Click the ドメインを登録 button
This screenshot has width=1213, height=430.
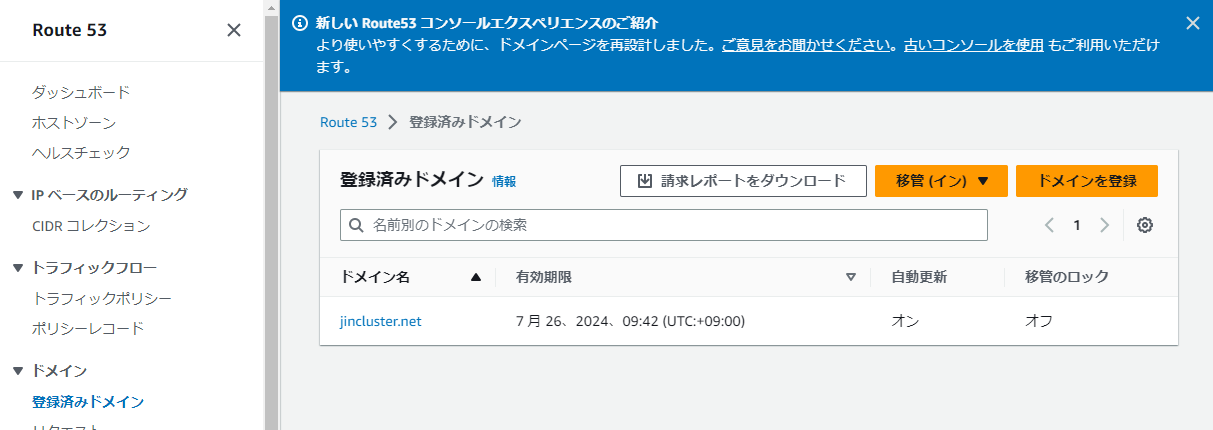1086,181
